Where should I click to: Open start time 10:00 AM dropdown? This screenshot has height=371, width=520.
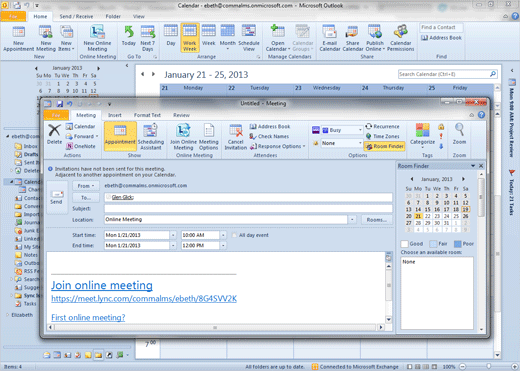(223, 235)
